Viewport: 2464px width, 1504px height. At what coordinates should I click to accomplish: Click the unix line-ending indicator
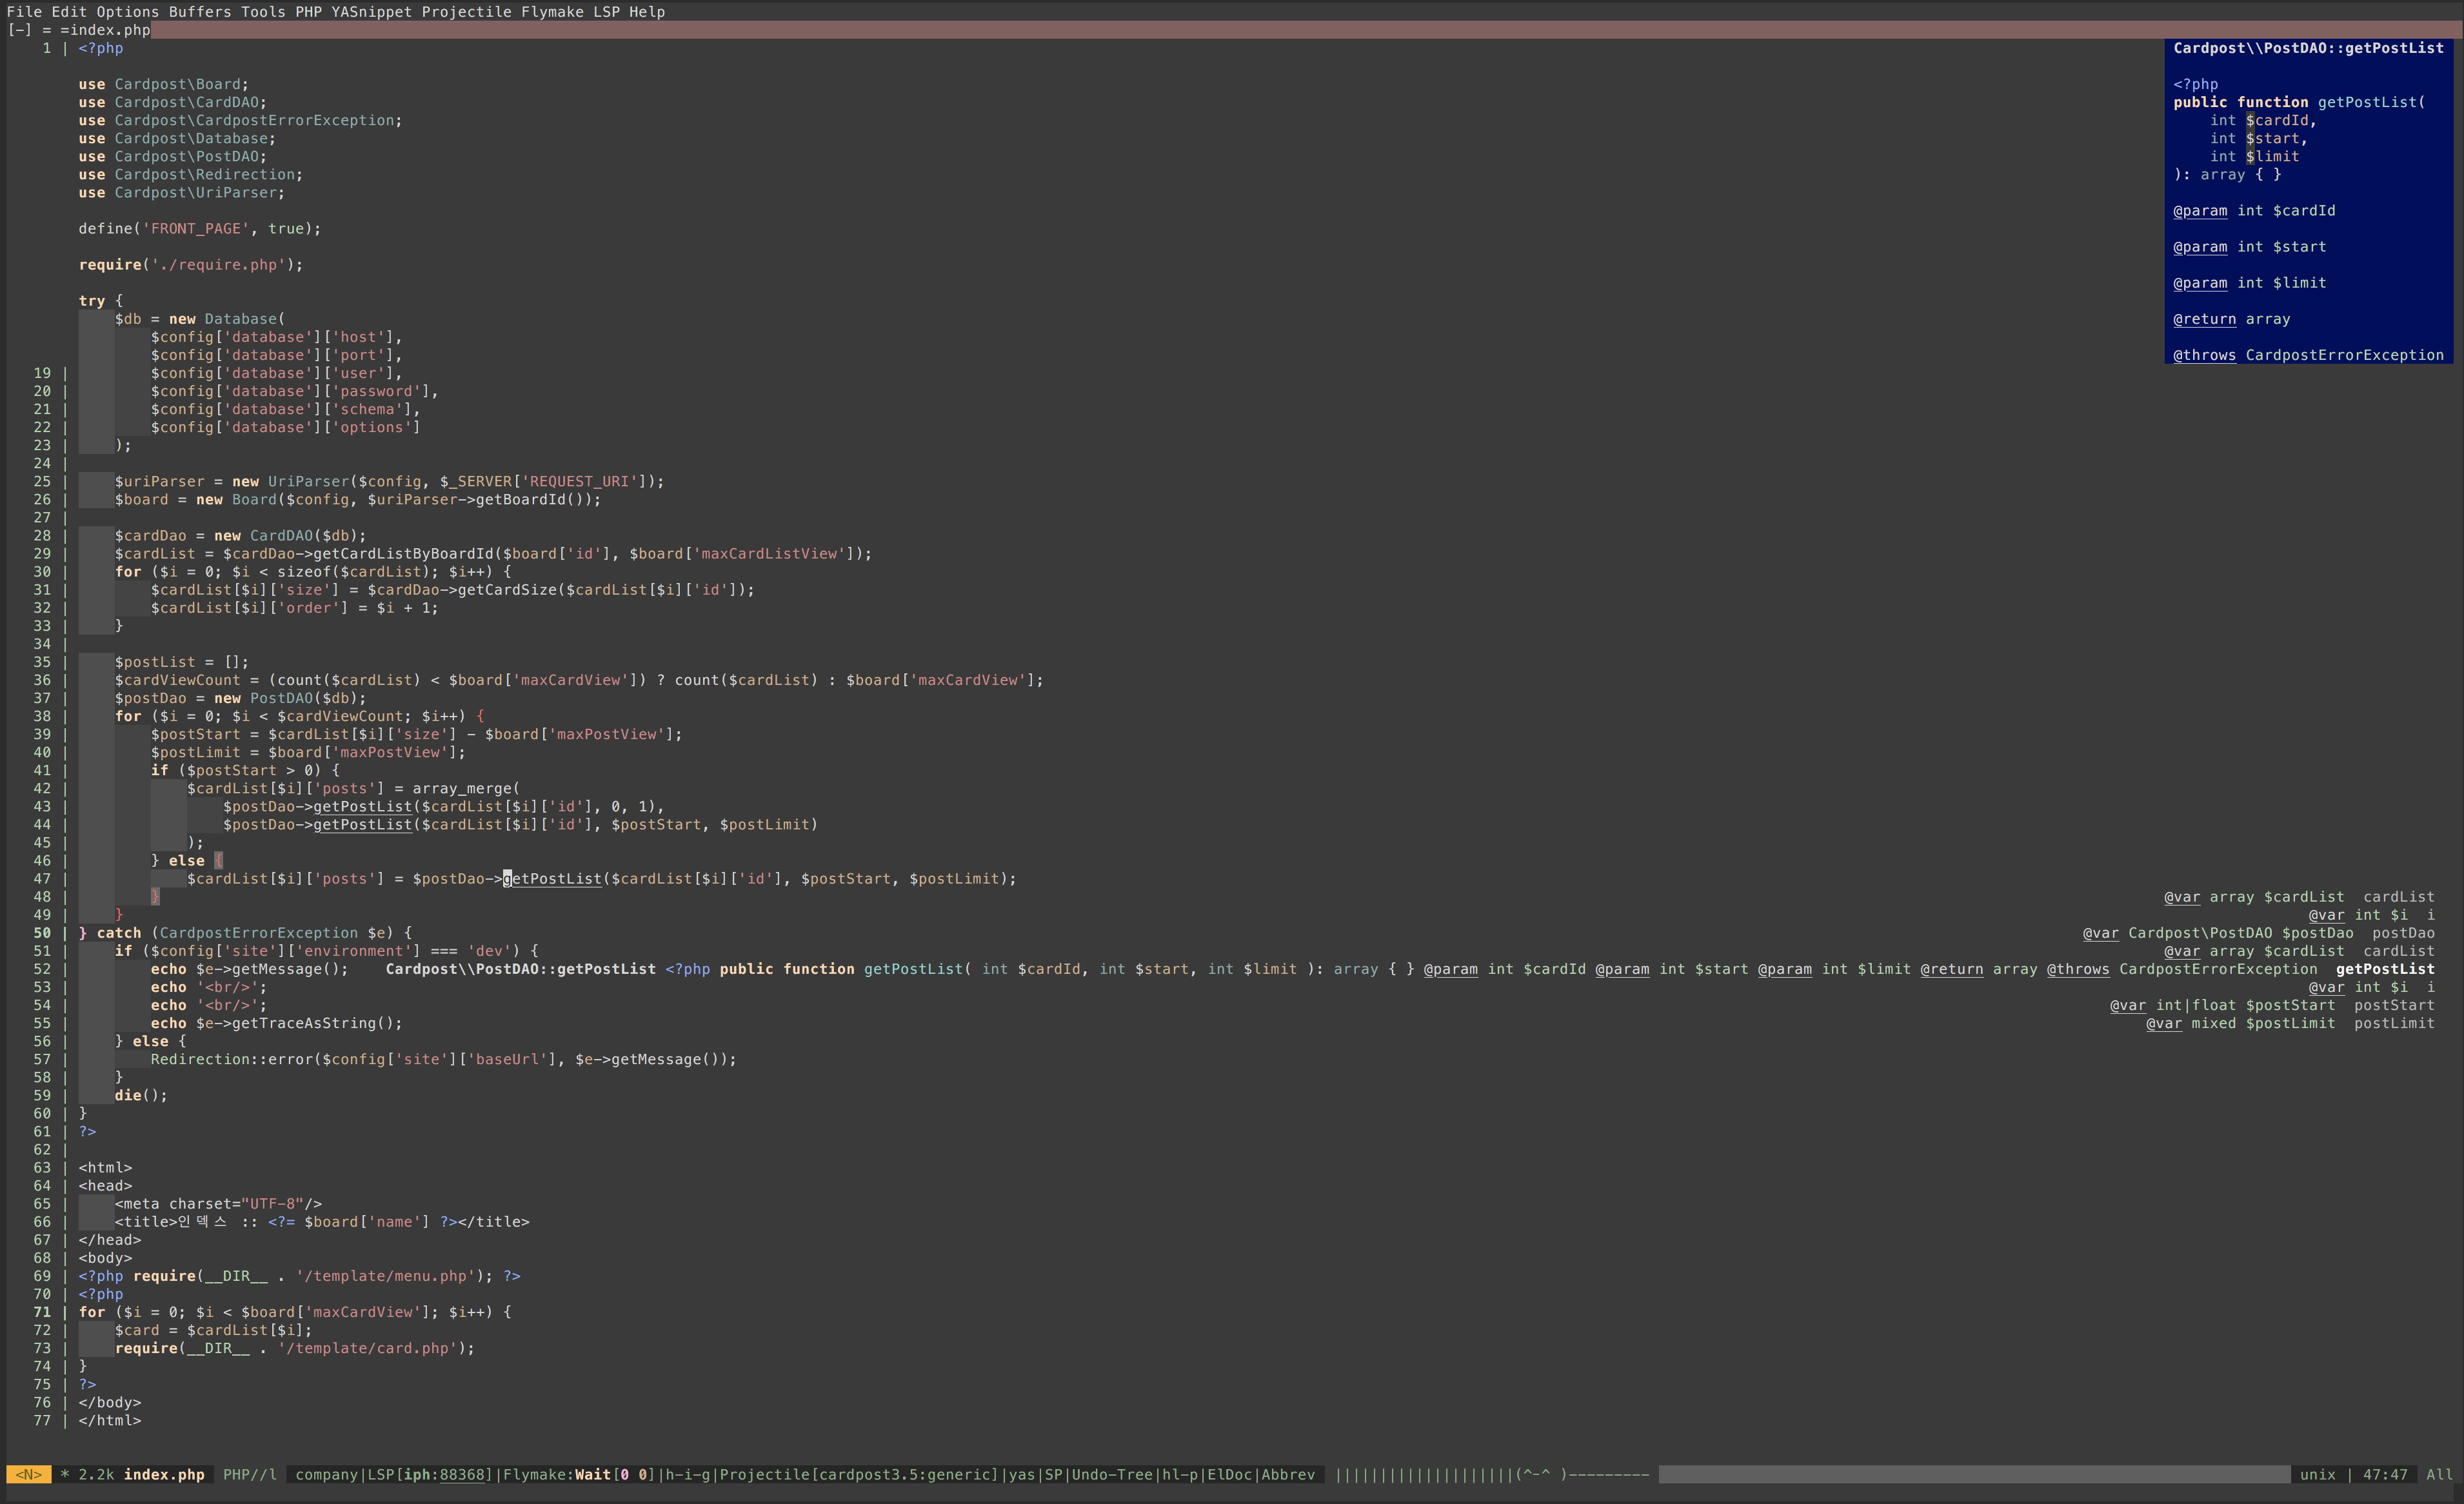[x=2317, y=1474]
